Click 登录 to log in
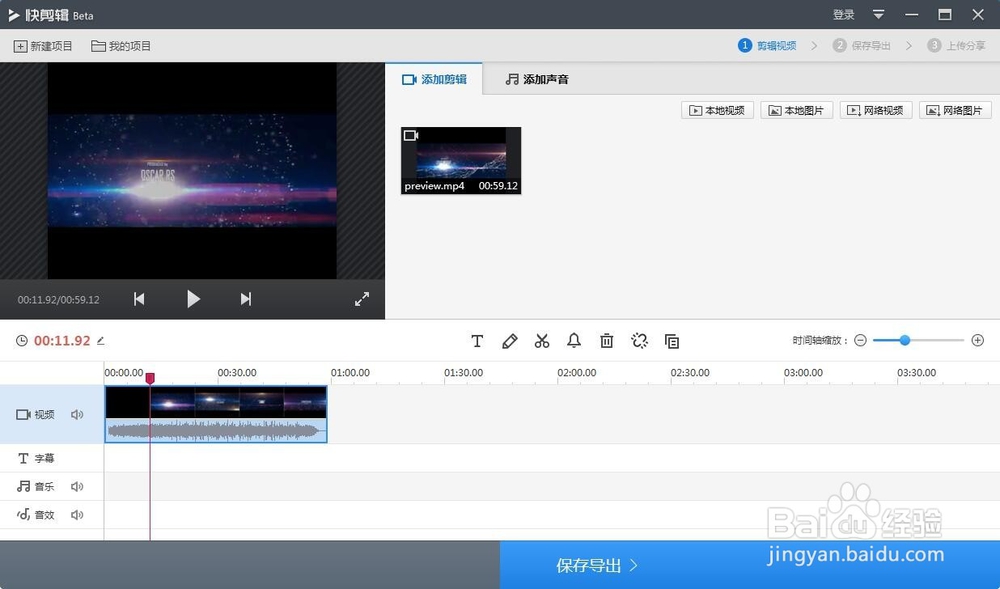Viewport: 1000px width, 589px height. click(x=844, y=14)
